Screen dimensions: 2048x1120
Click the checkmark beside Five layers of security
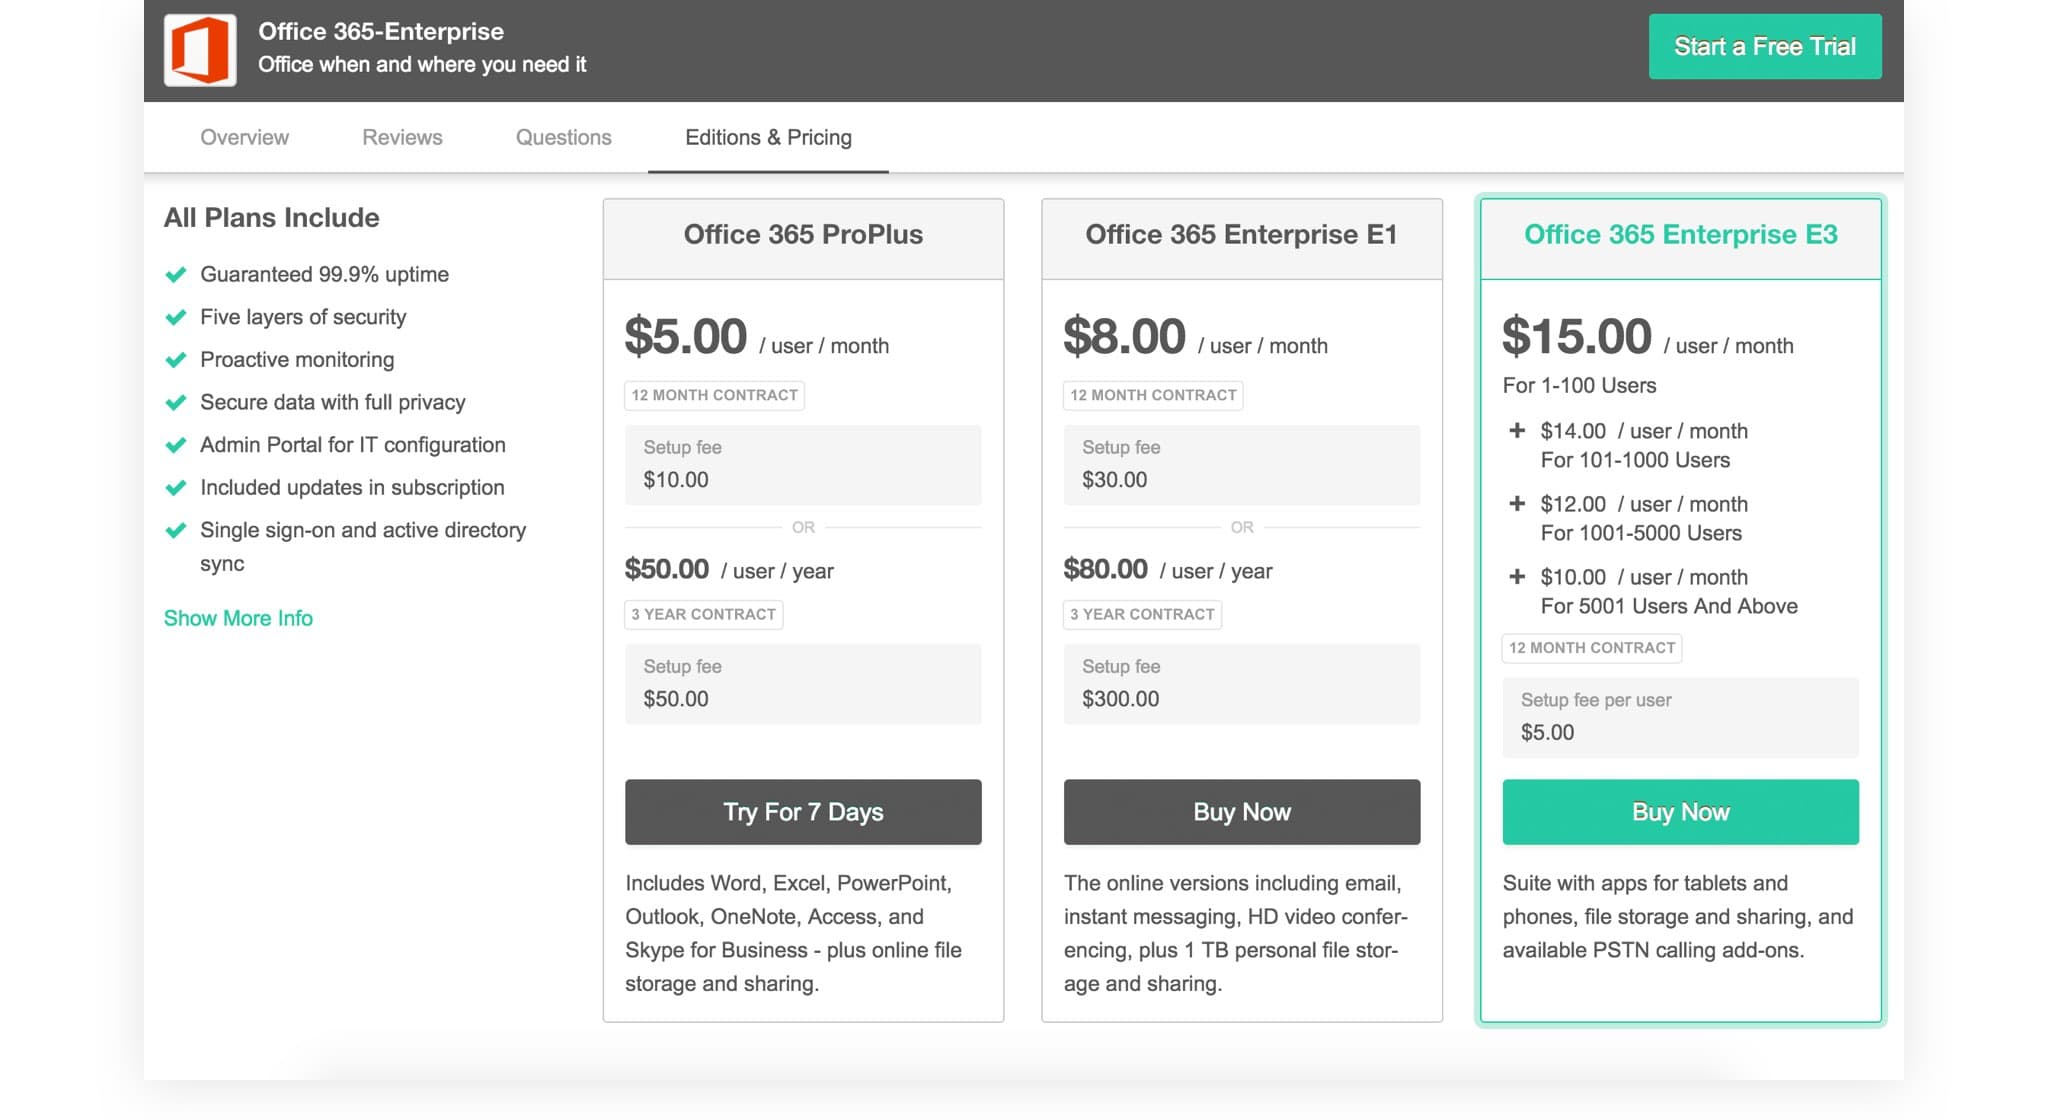pyautogui.click(x=177, y=317)
